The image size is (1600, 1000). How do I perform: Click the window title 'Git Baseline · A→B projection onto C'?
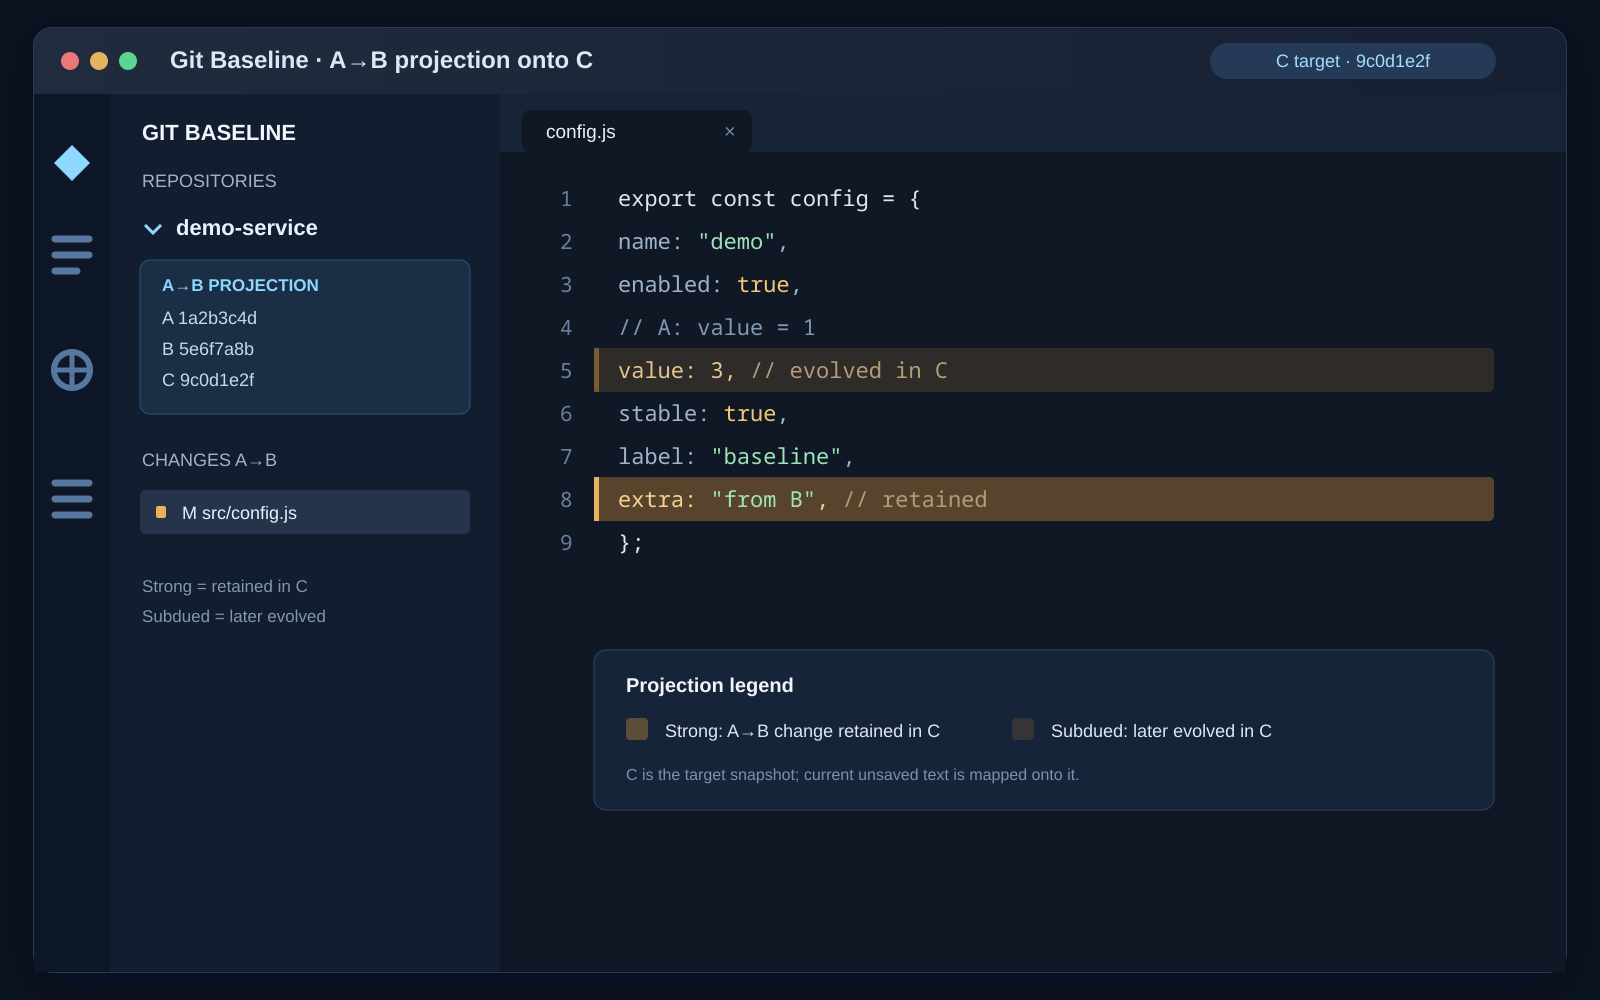[381, 60]
